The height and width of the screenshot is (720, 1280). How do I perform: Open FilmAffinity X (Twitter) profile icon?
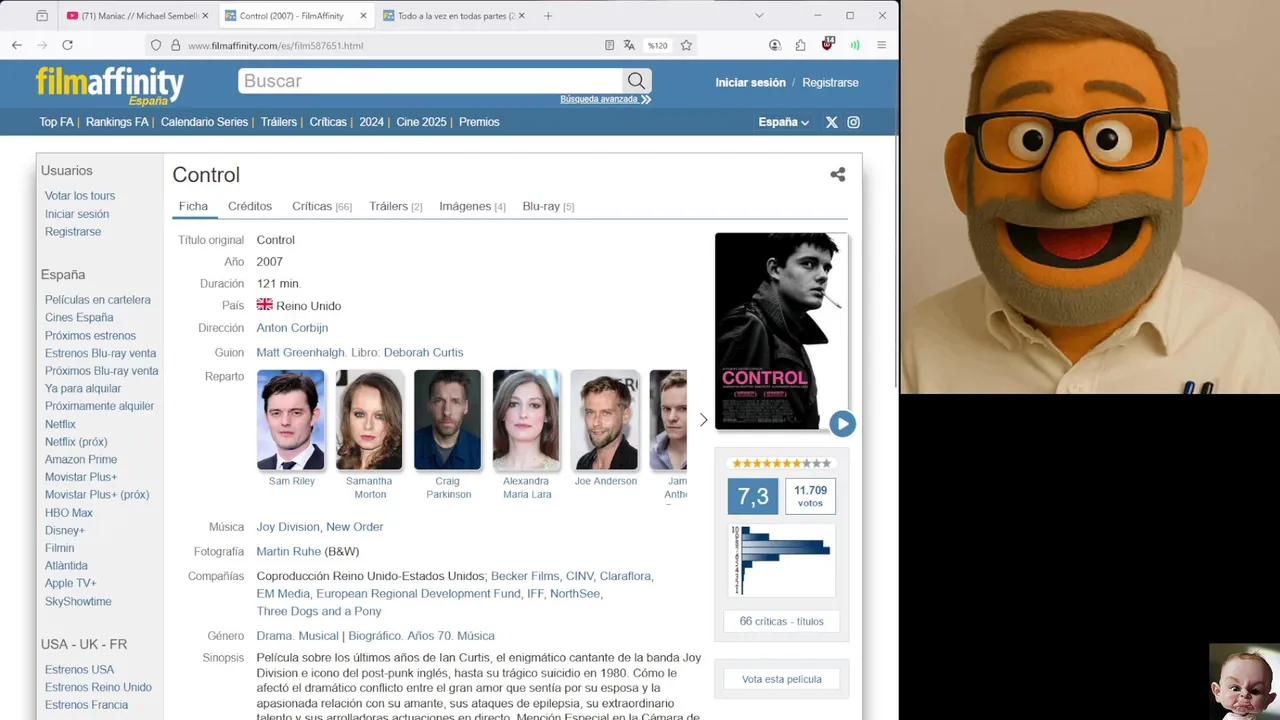(831, 122)
